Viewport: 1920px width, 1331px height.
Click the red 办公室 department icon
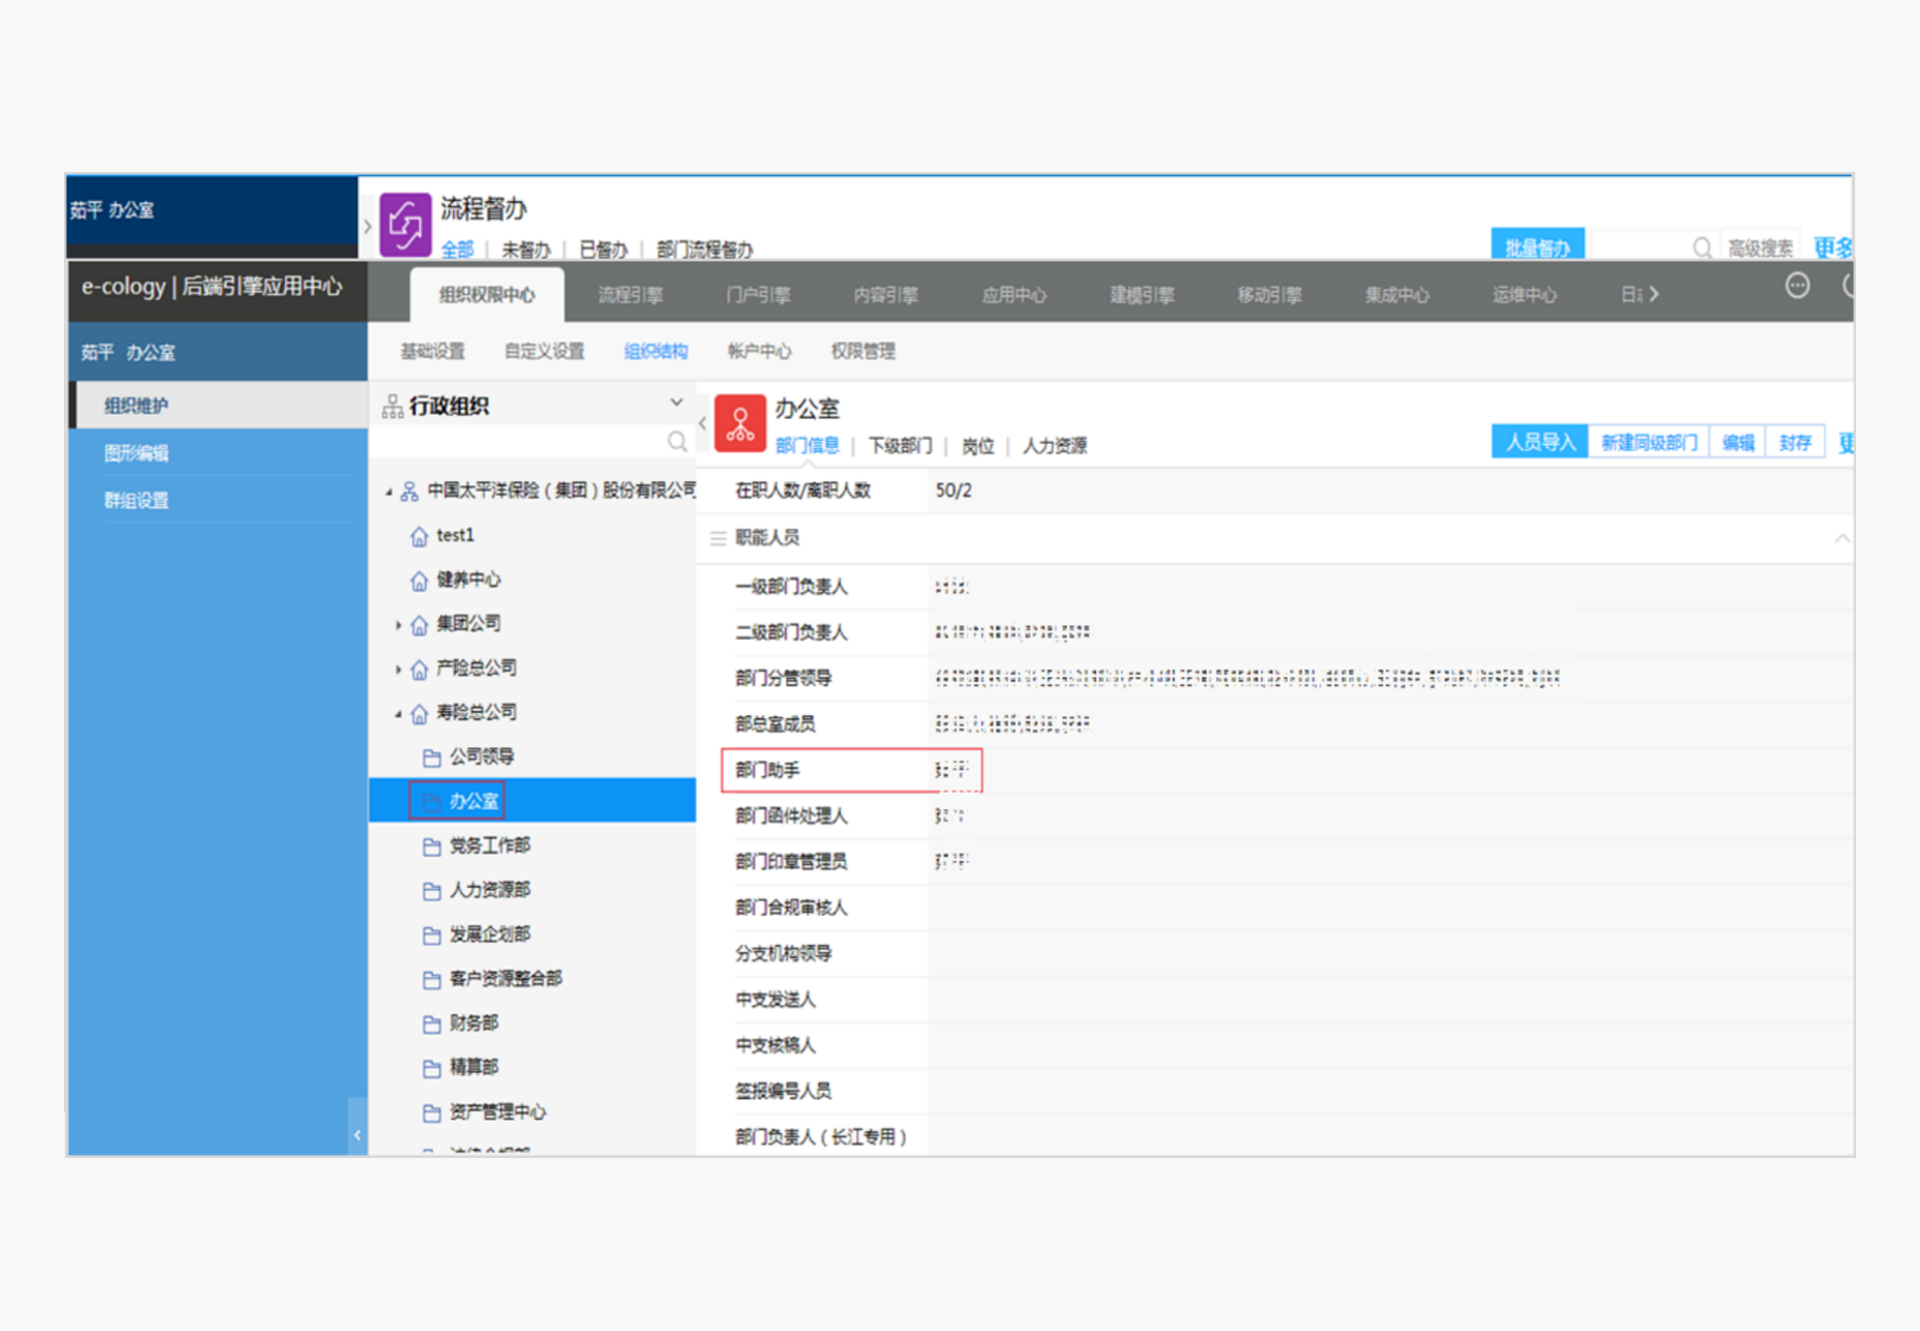tap(740, 424)
